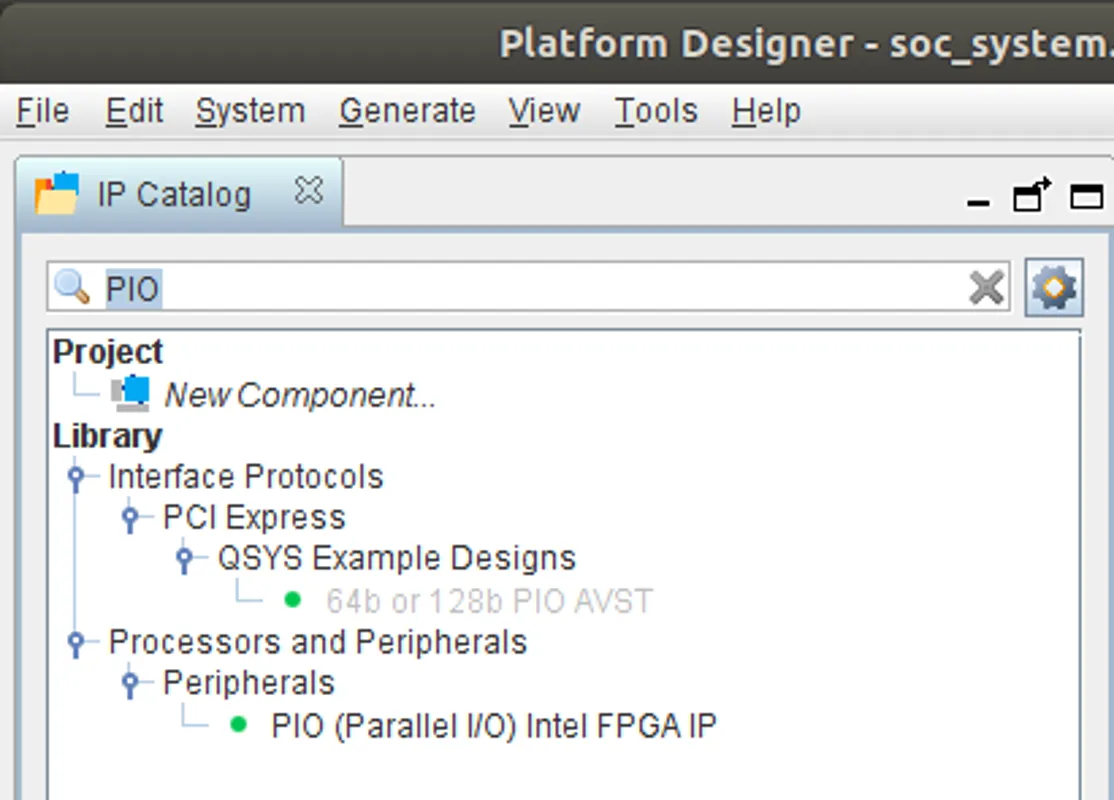Collapse the Processors and Peripherals branch
This screenshot has width=1114, height=800.
tap(78, 642)
